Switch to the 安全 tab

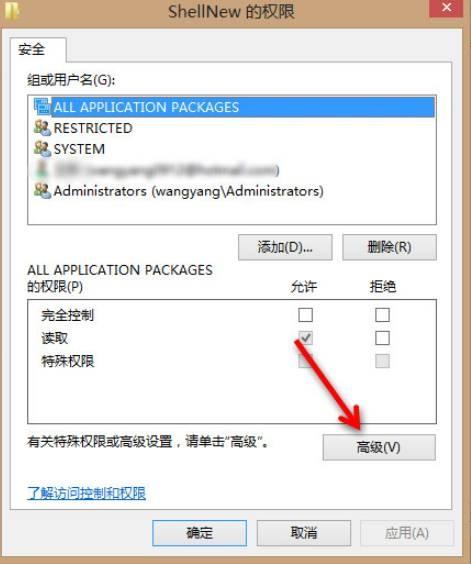pyautogui.click(x=32, y=50)
